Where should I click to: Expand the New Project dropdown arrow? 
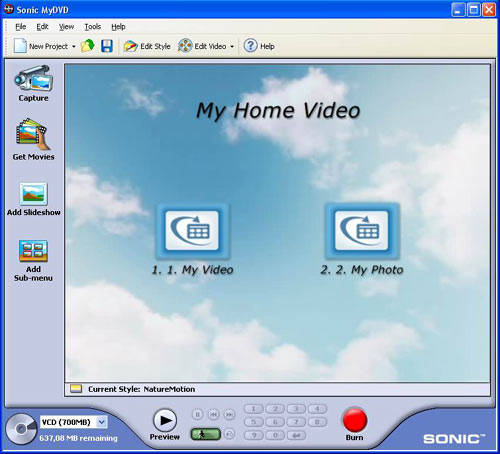pyautogui.click(x=74, y=46)
